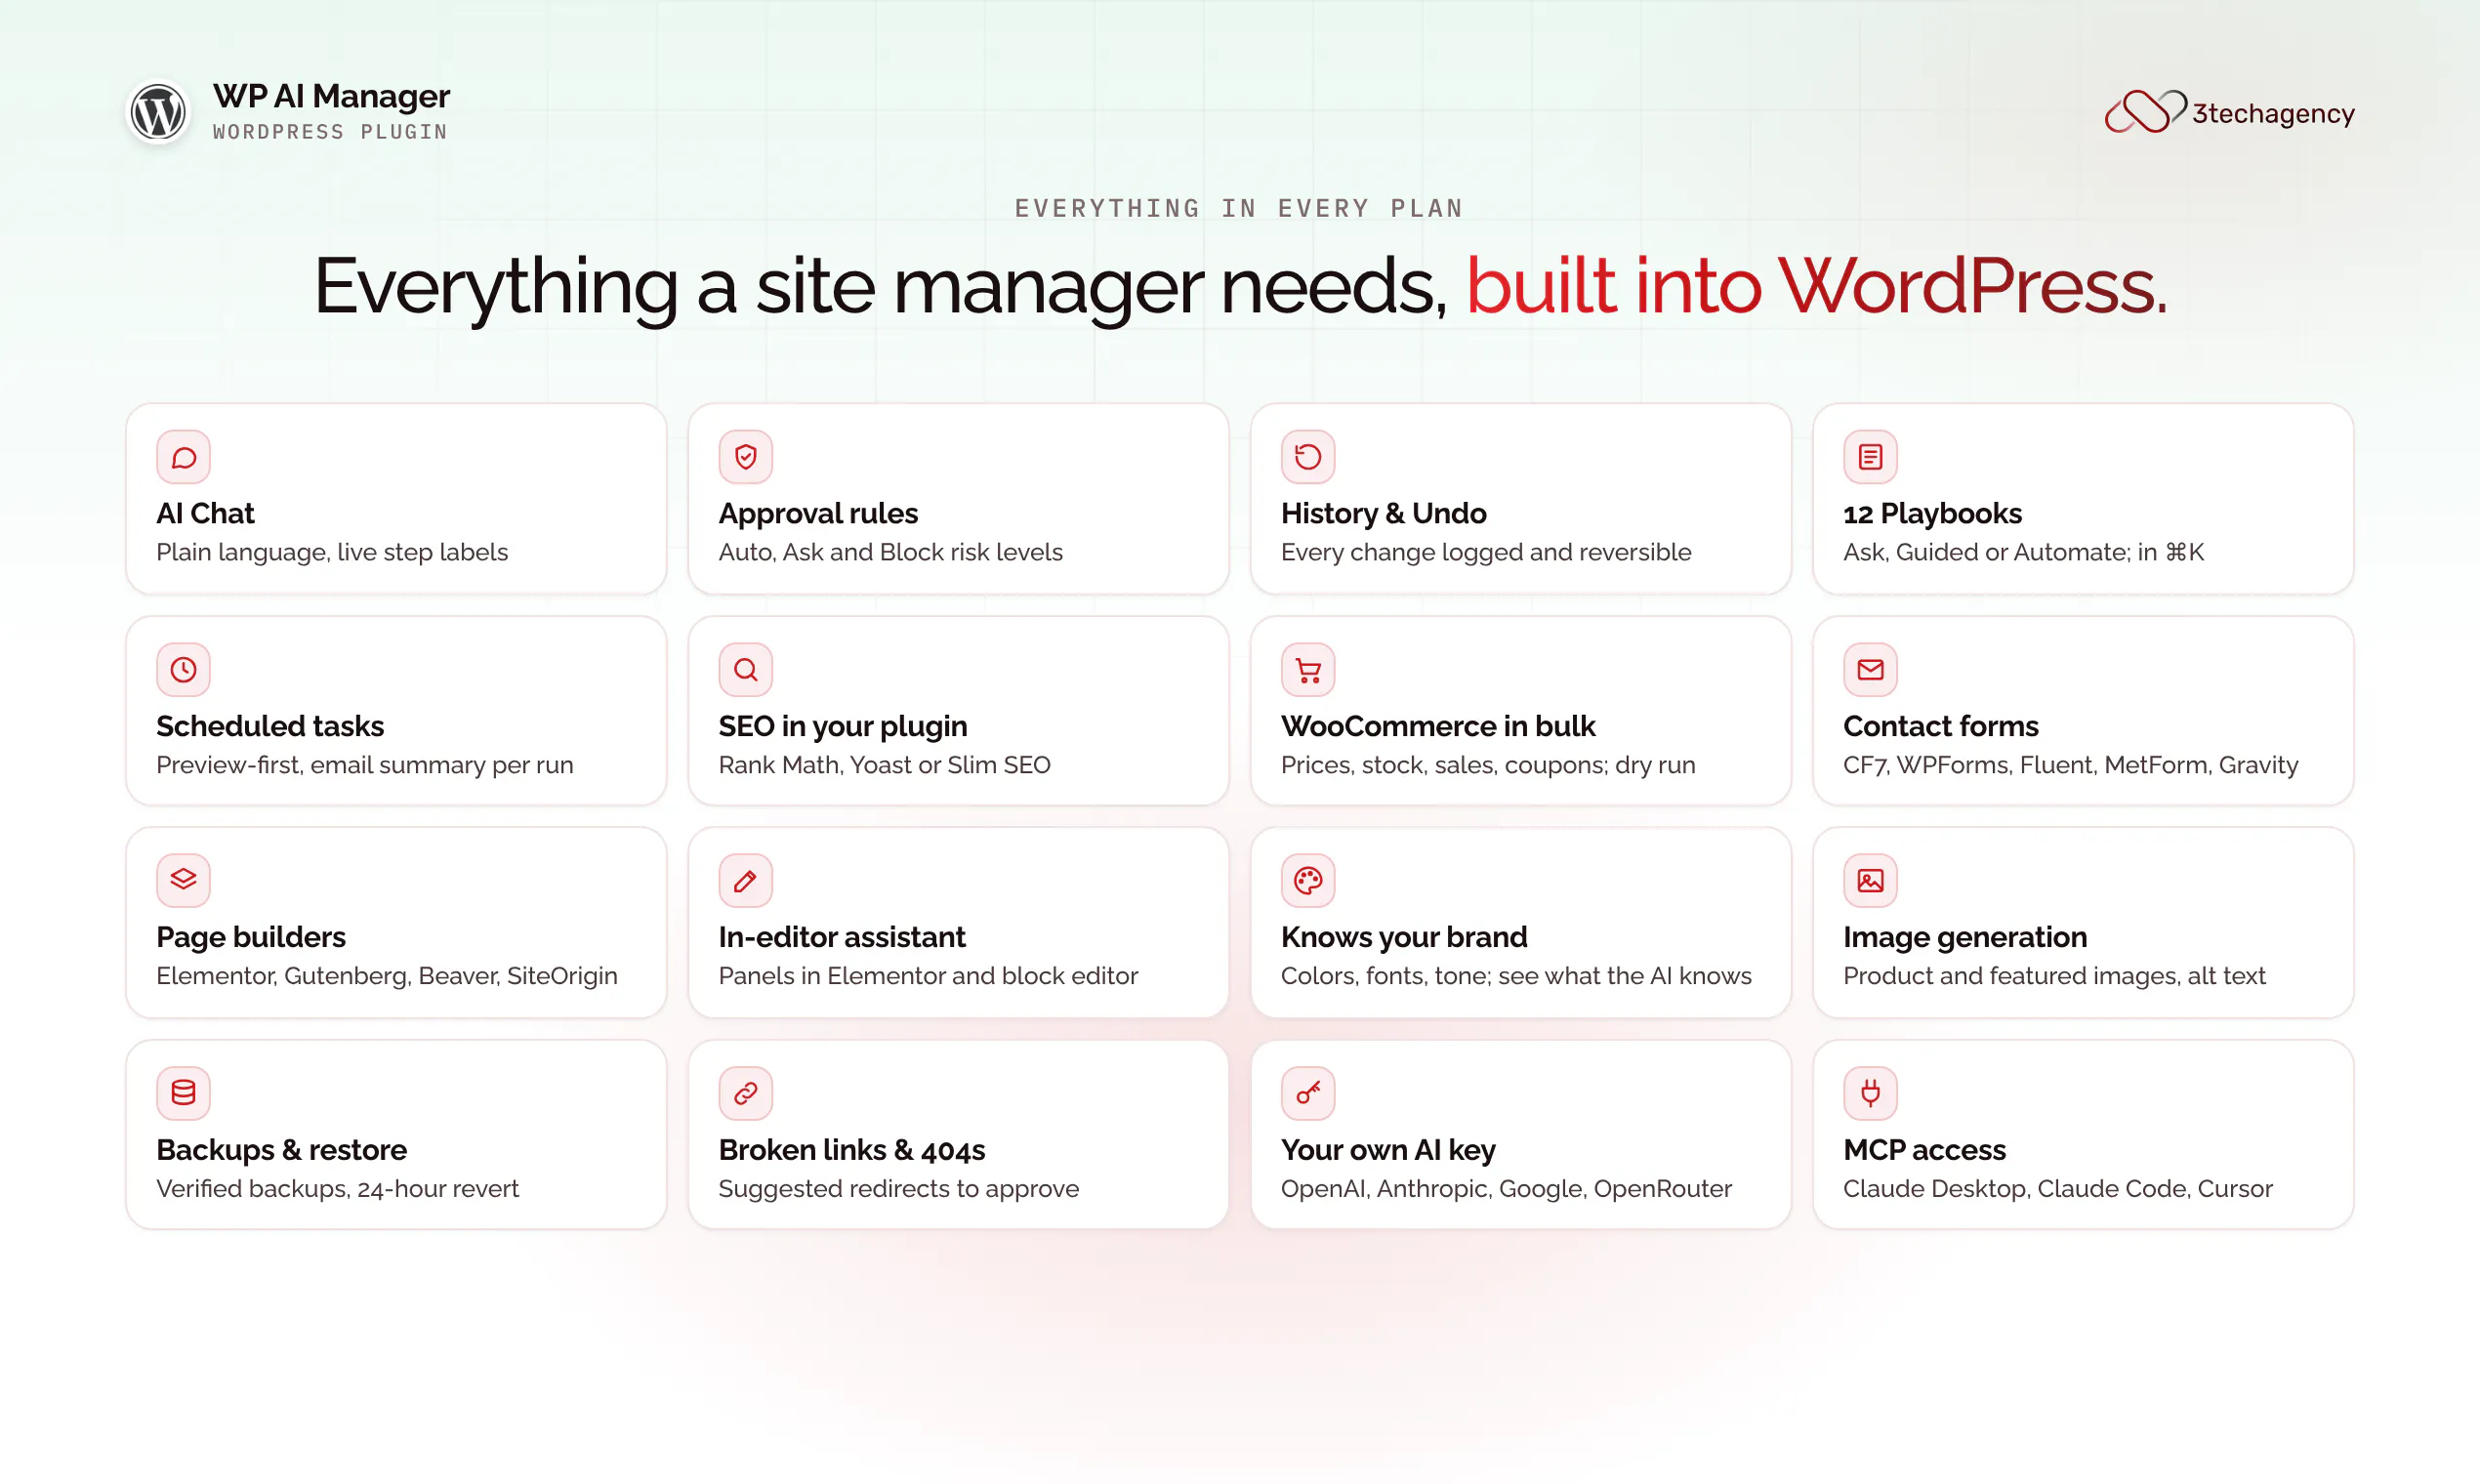Click 'Auto, Ask and Block risk levels' text
The image size is (2480, 1484).
point(890,552)
